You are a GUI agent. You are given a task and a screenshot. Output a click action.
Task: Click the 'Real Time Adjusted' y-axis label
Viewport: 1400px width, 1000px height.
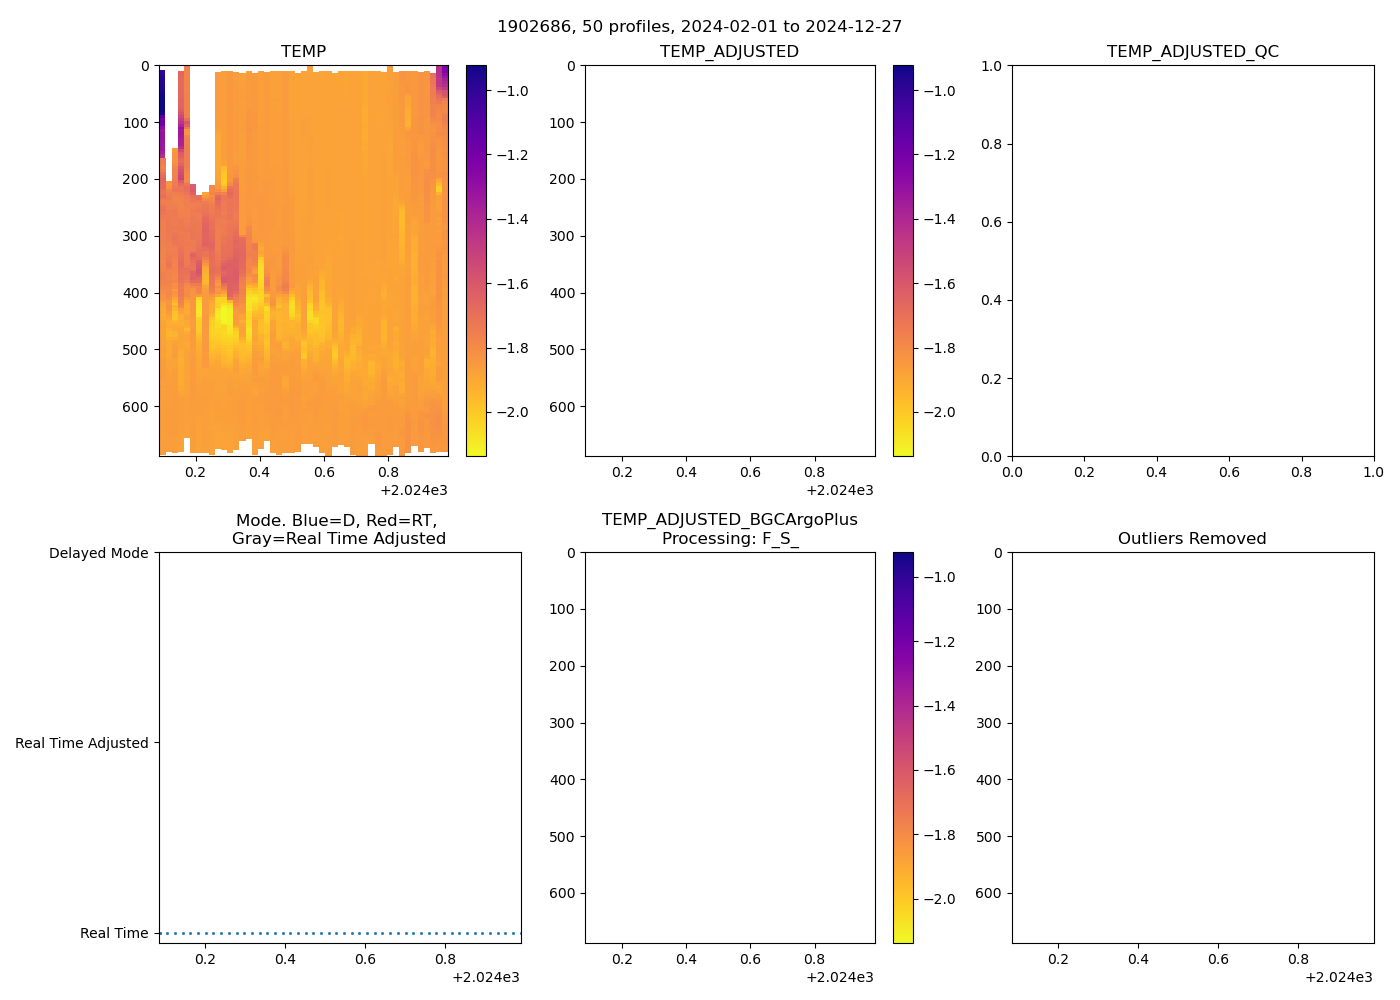click(x=82, y=743)
